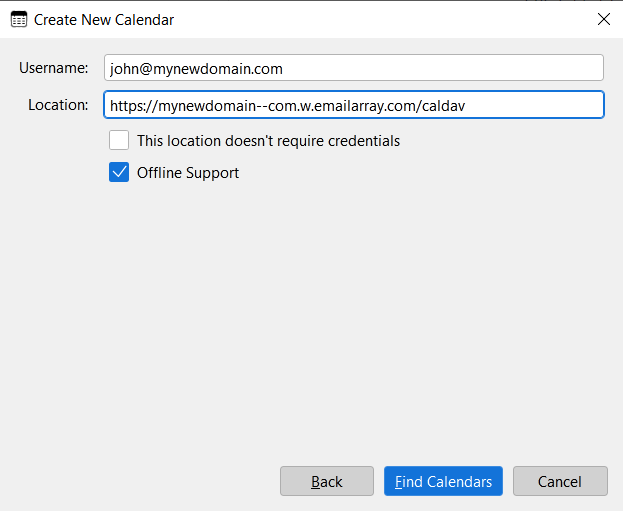Click the "Create New Calendar" title text
Viewport: 623px width, 511px height.
(x=104, y=19)
